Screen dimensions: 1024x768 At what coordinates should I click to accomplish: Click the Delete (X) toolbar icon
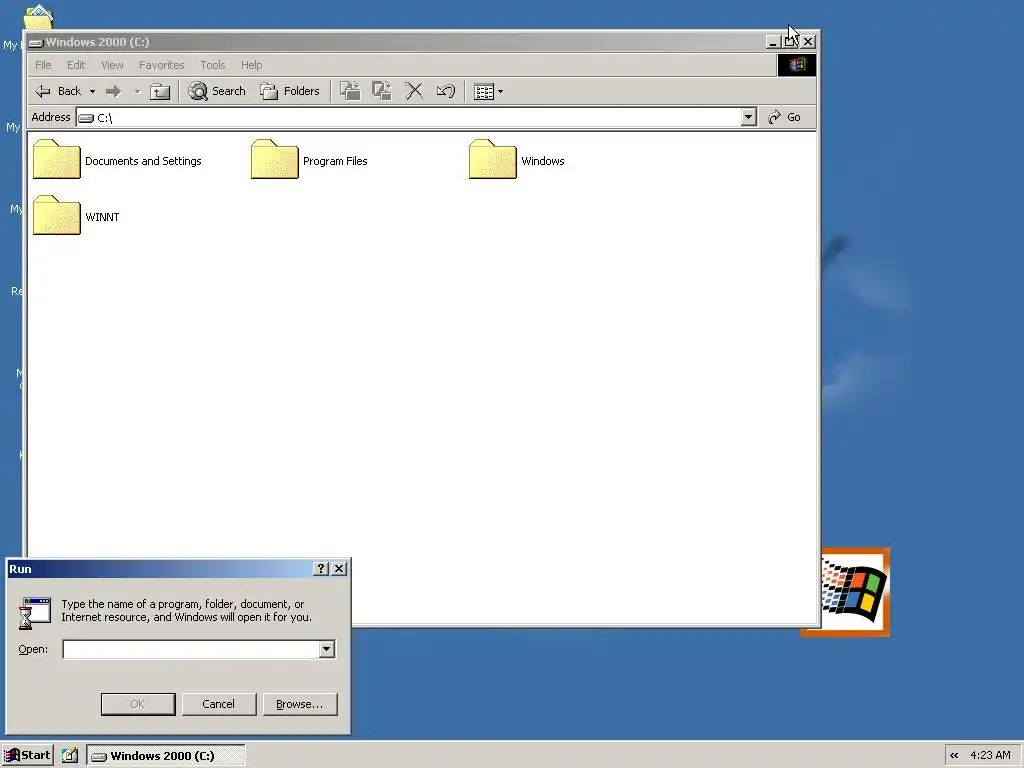414,91
